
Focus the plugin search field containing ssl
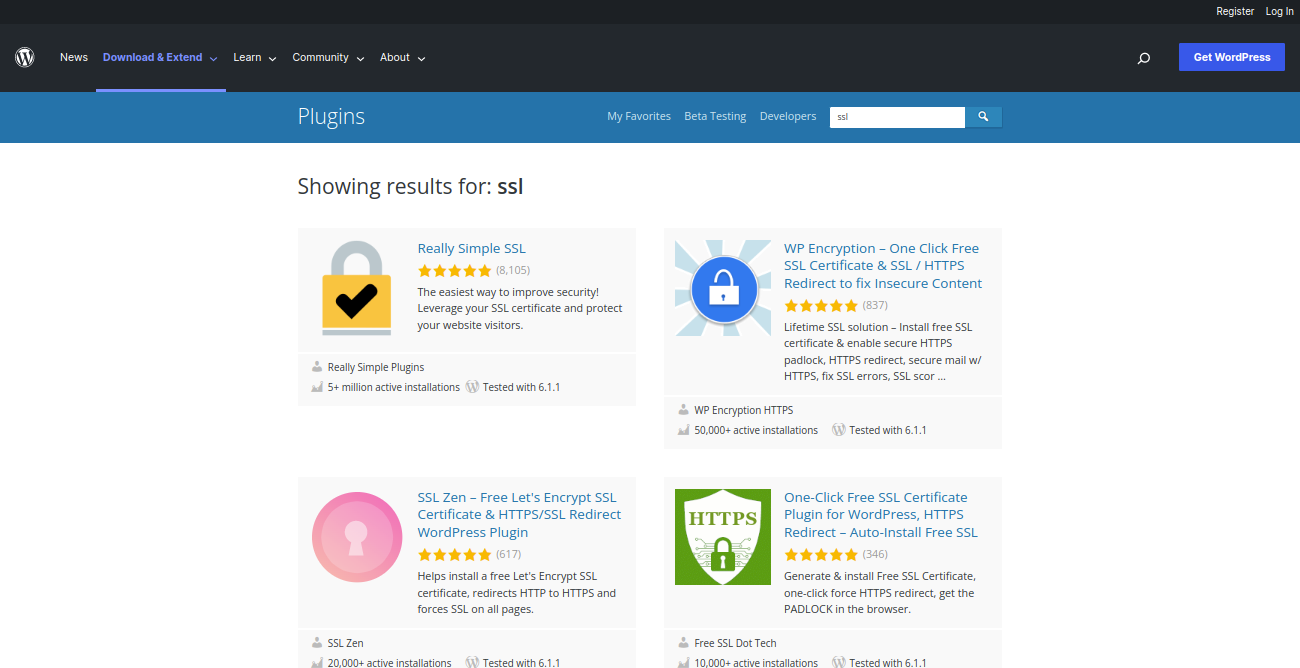tap(898, 117)
